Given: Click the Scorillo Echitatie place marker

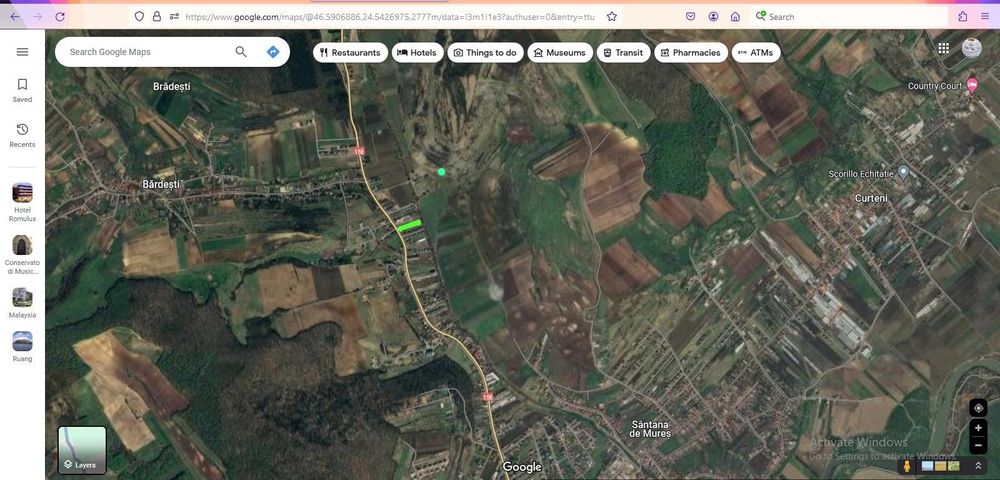Looking at the screenshot, I should (903, 172).
